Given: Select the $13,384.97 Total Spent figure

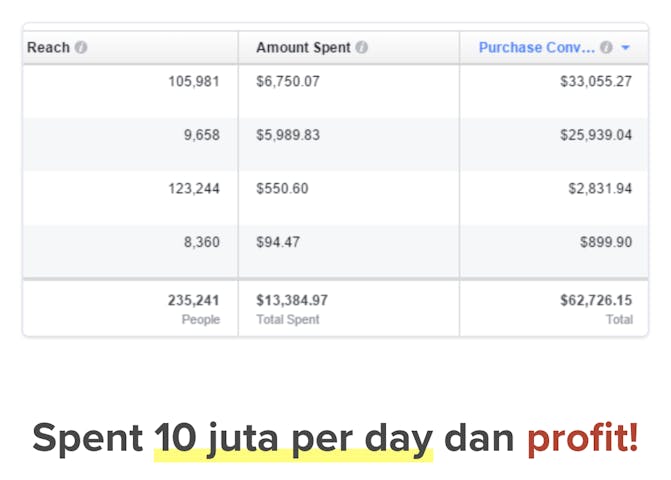Looking at the screenshot, I should 292,300.
